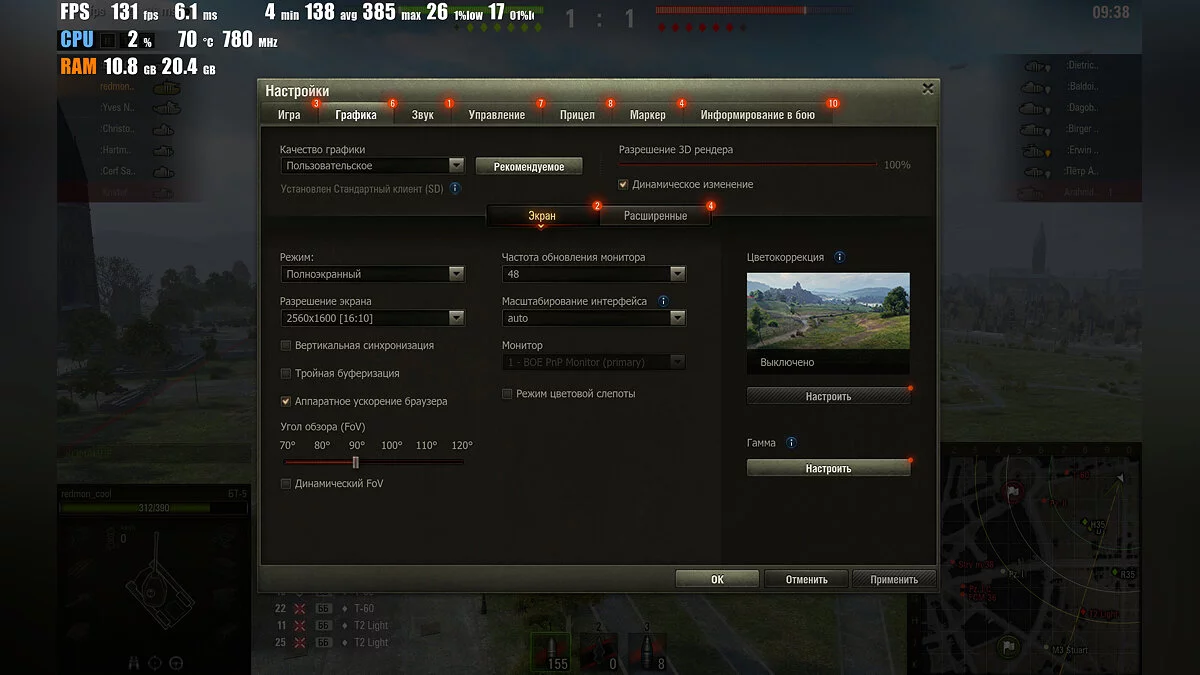Click info icon next to Гамма
Image resolution: width=1200 pixels, height=675 pixels.
[x=791, y=442]
